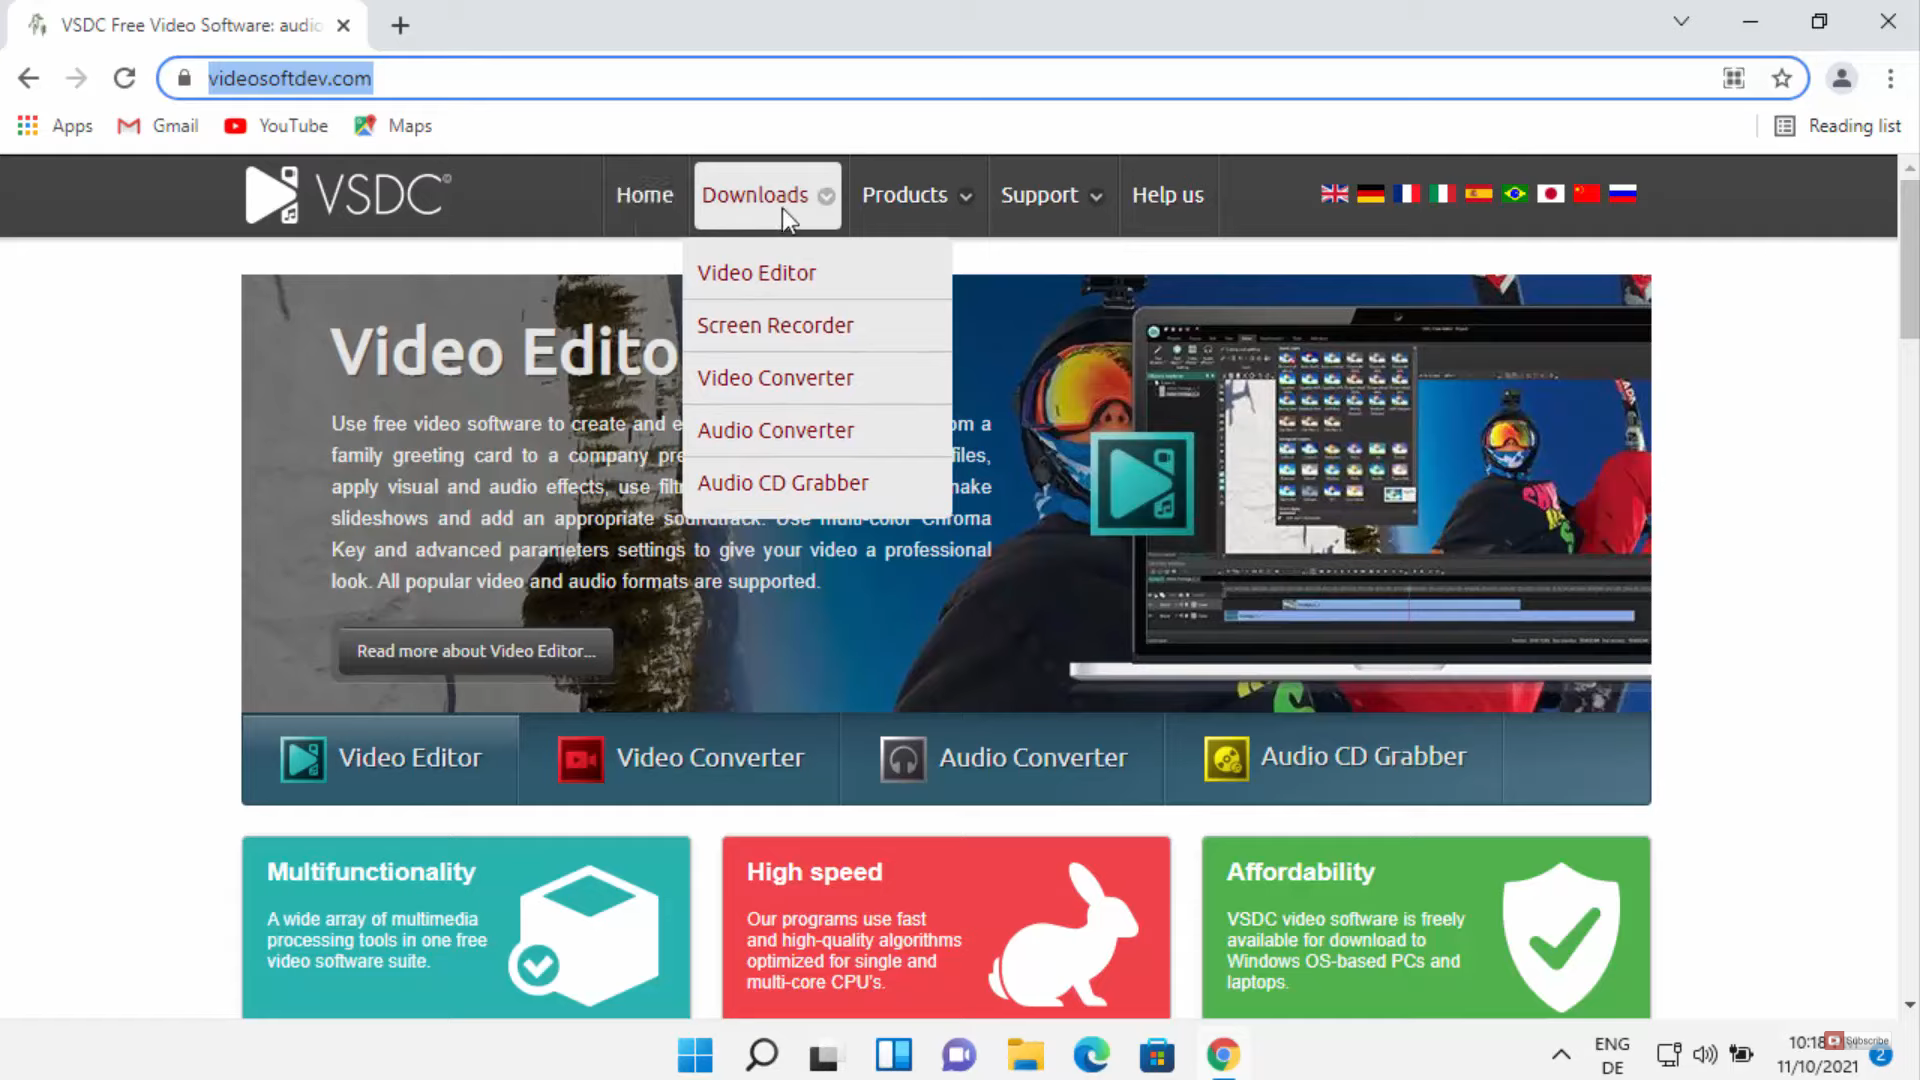Click the headphones Audio Converter icon
Viewport: 1920px width, 1080px height.
[902, 759]
